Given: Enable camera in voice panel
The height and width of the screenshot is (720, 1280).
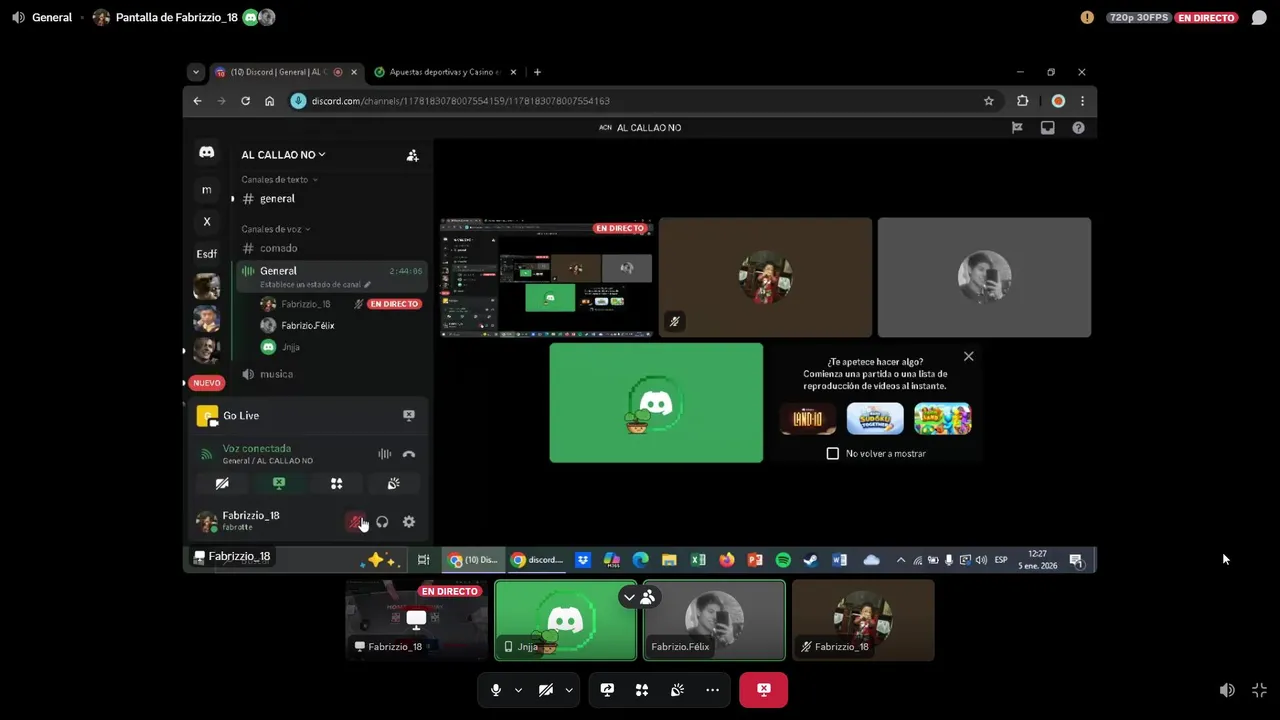Looking at the screenshot, I should click(222, 484).
